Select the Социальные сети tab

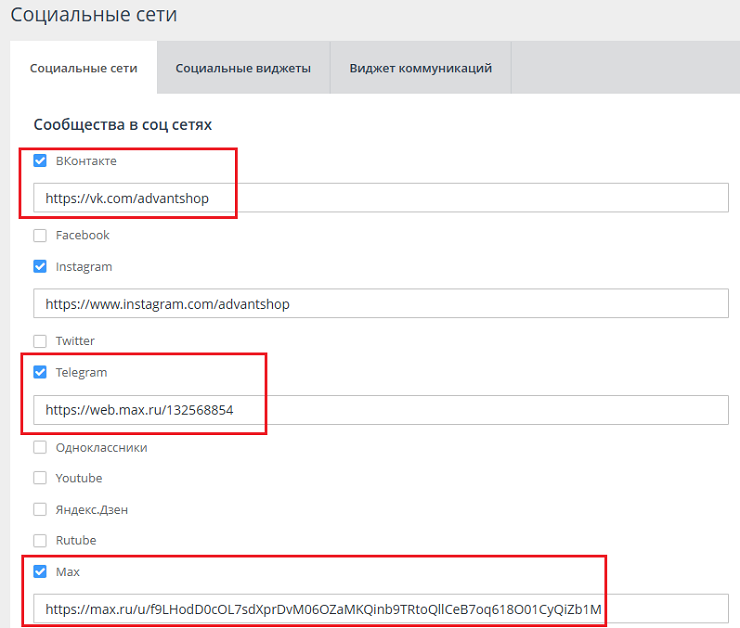pyautogui.click(x=84, y=68)
